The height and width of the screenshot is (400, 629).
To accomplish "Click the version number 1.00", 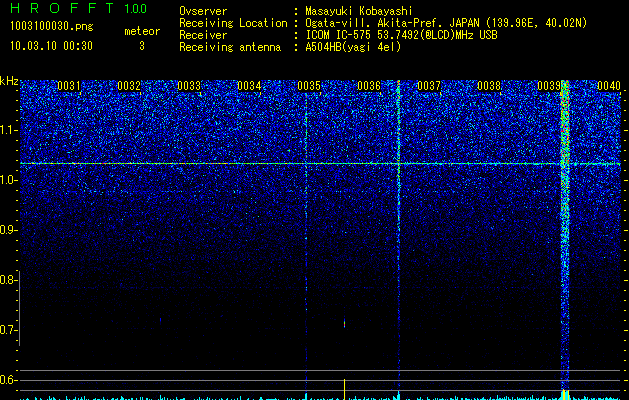I will (135, 8).
